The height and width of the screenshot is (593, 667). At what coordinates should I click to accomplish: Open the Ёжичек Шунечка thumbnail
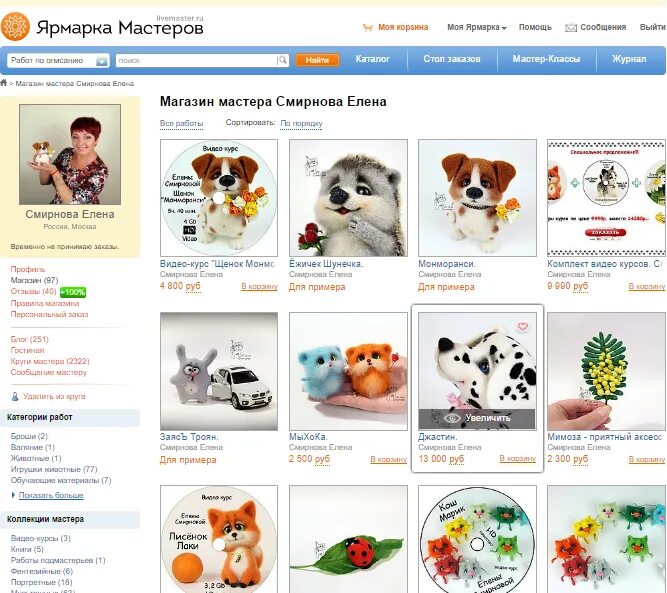[348, 198]
